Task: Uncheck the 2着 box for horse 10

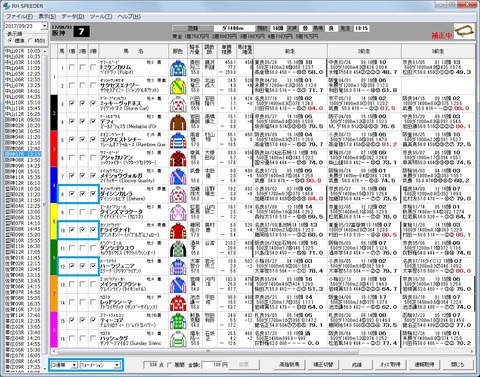Action: pos(82,230)
